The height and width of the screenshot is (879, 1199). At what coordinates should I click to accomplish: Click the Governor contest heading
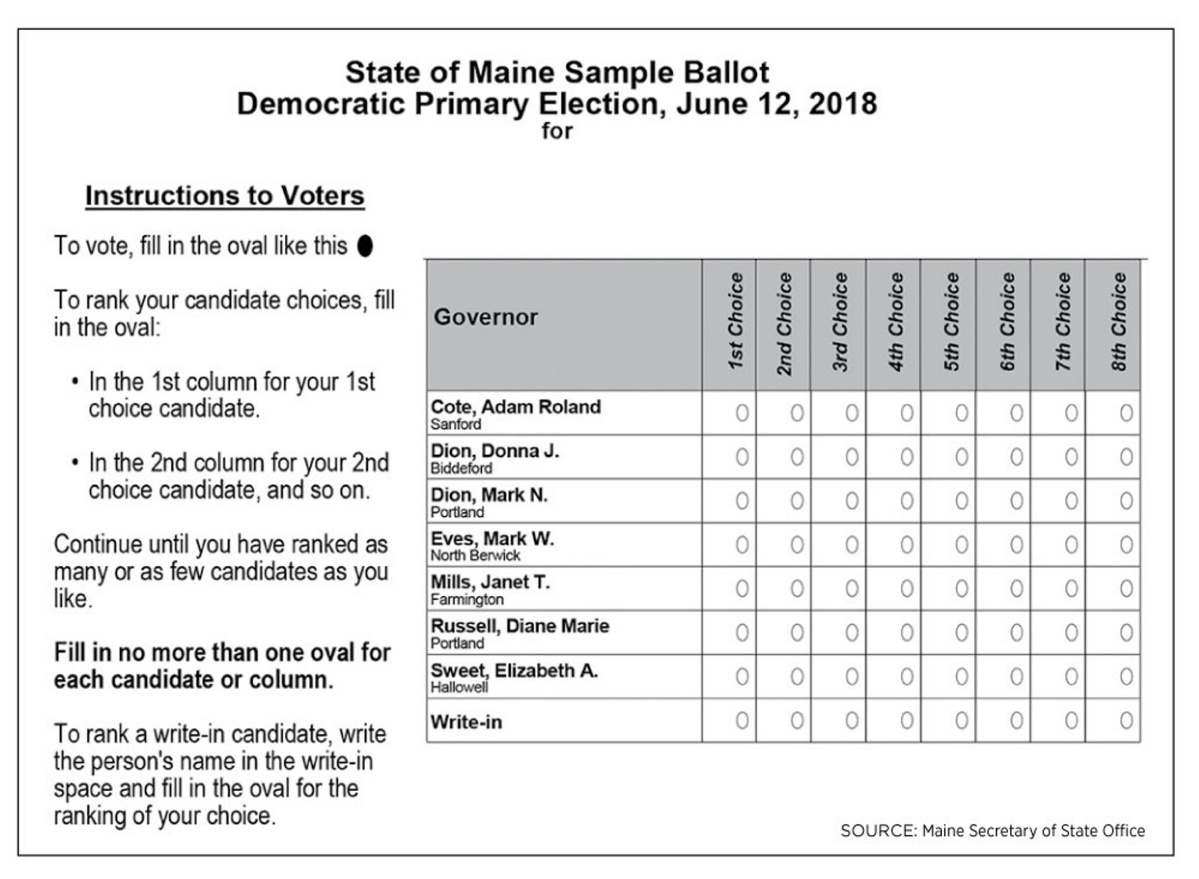[x=486, y=317]
